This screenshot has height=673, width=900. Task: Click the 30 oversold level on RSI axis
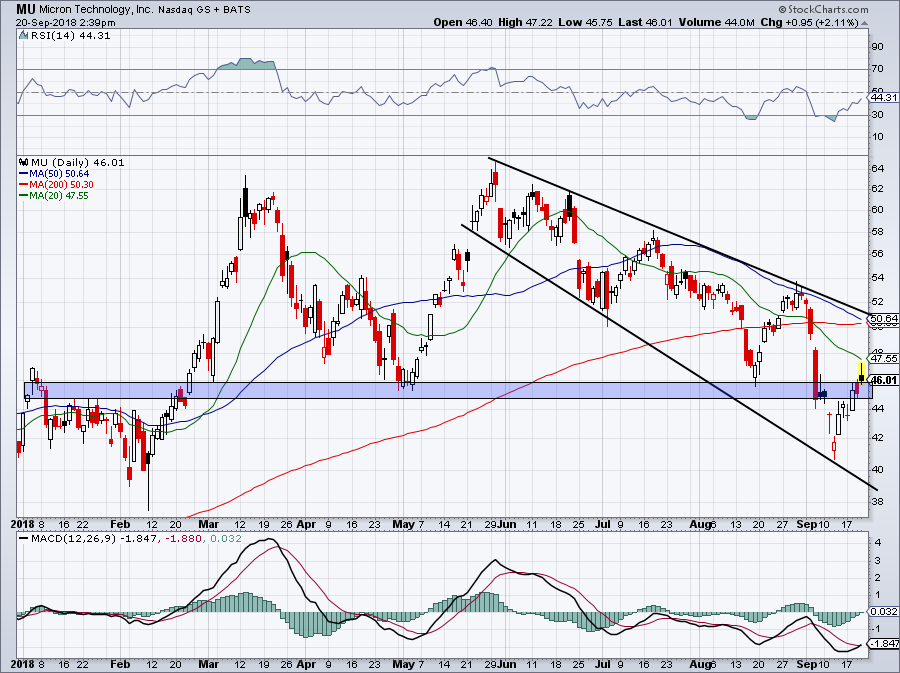(877, 115)
